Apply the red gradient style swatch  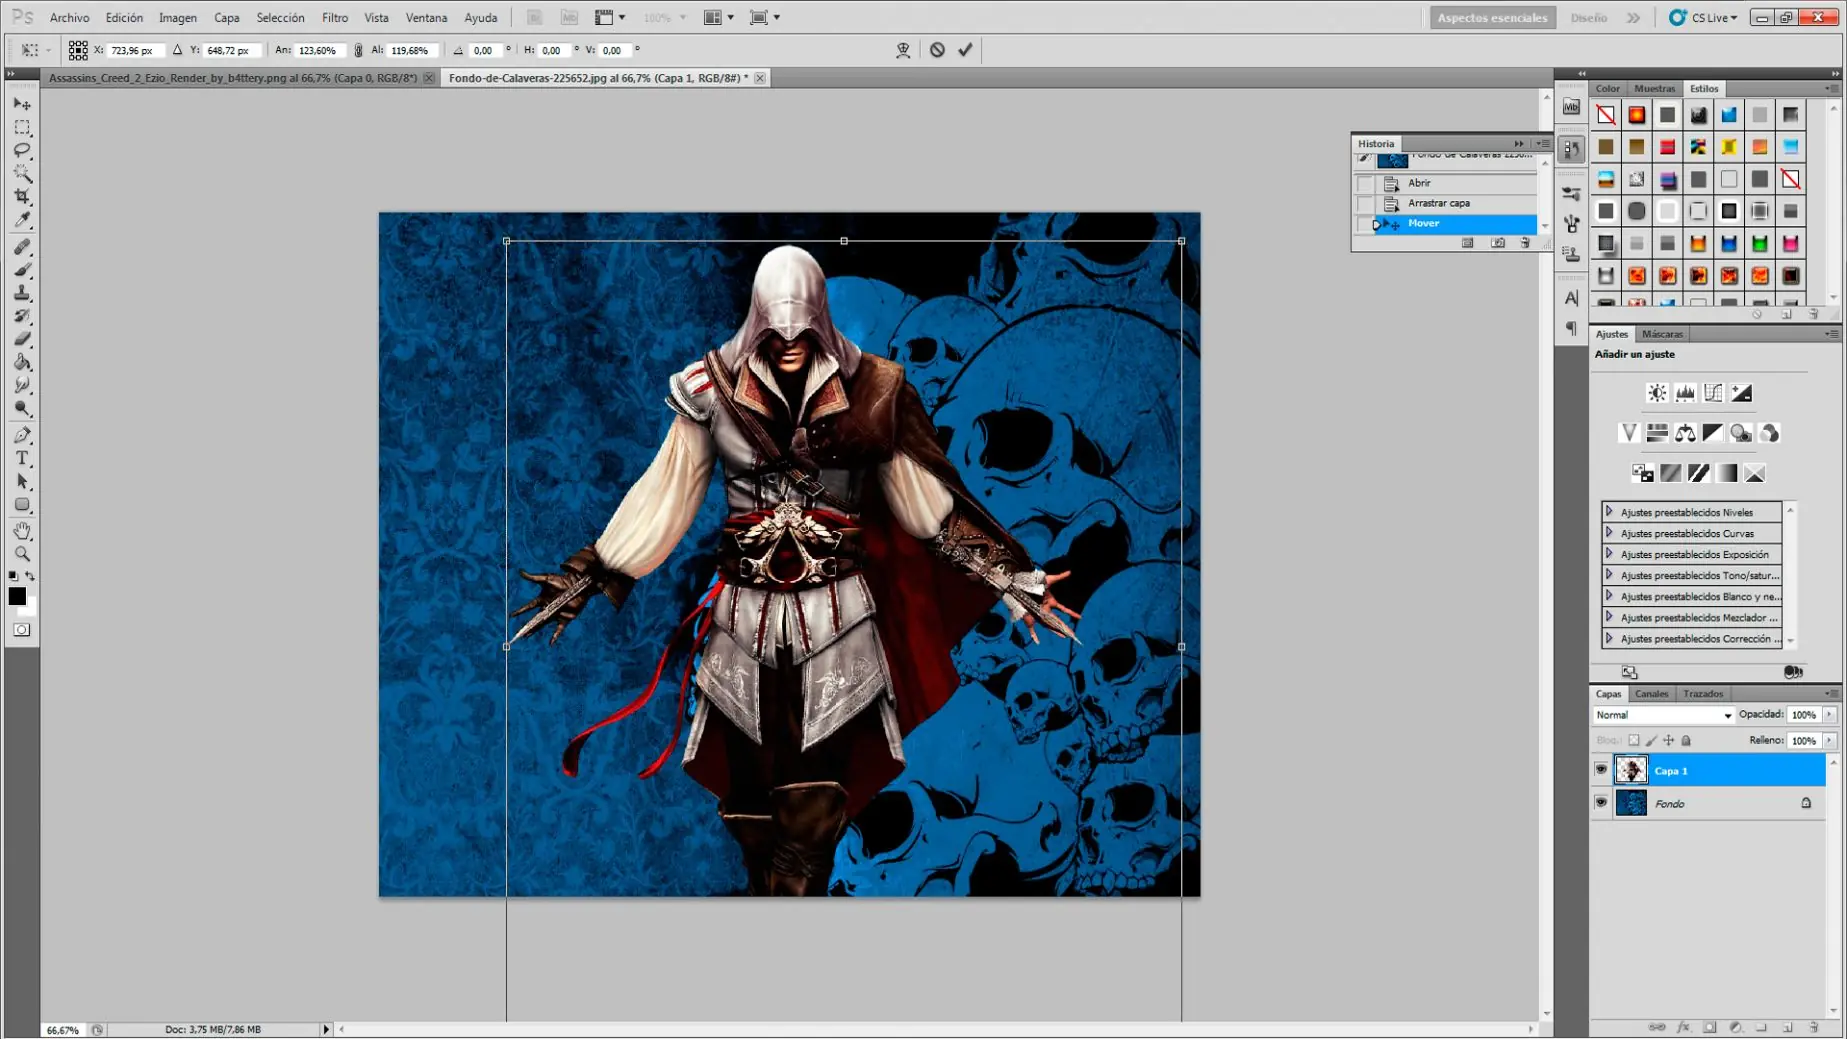pos(1667,147)
